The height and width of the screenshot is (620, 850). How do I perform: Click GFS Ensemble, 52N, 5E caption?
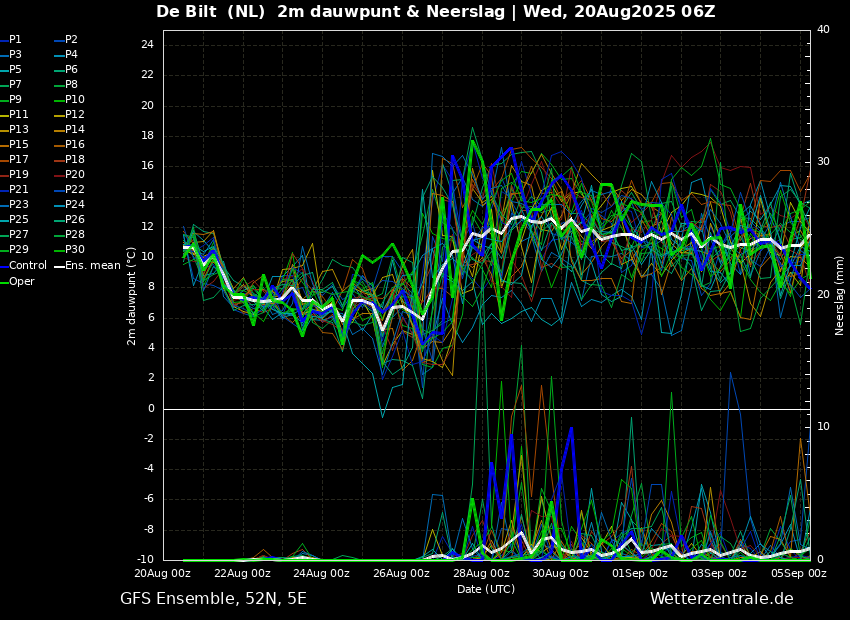[x=213, y=599]
